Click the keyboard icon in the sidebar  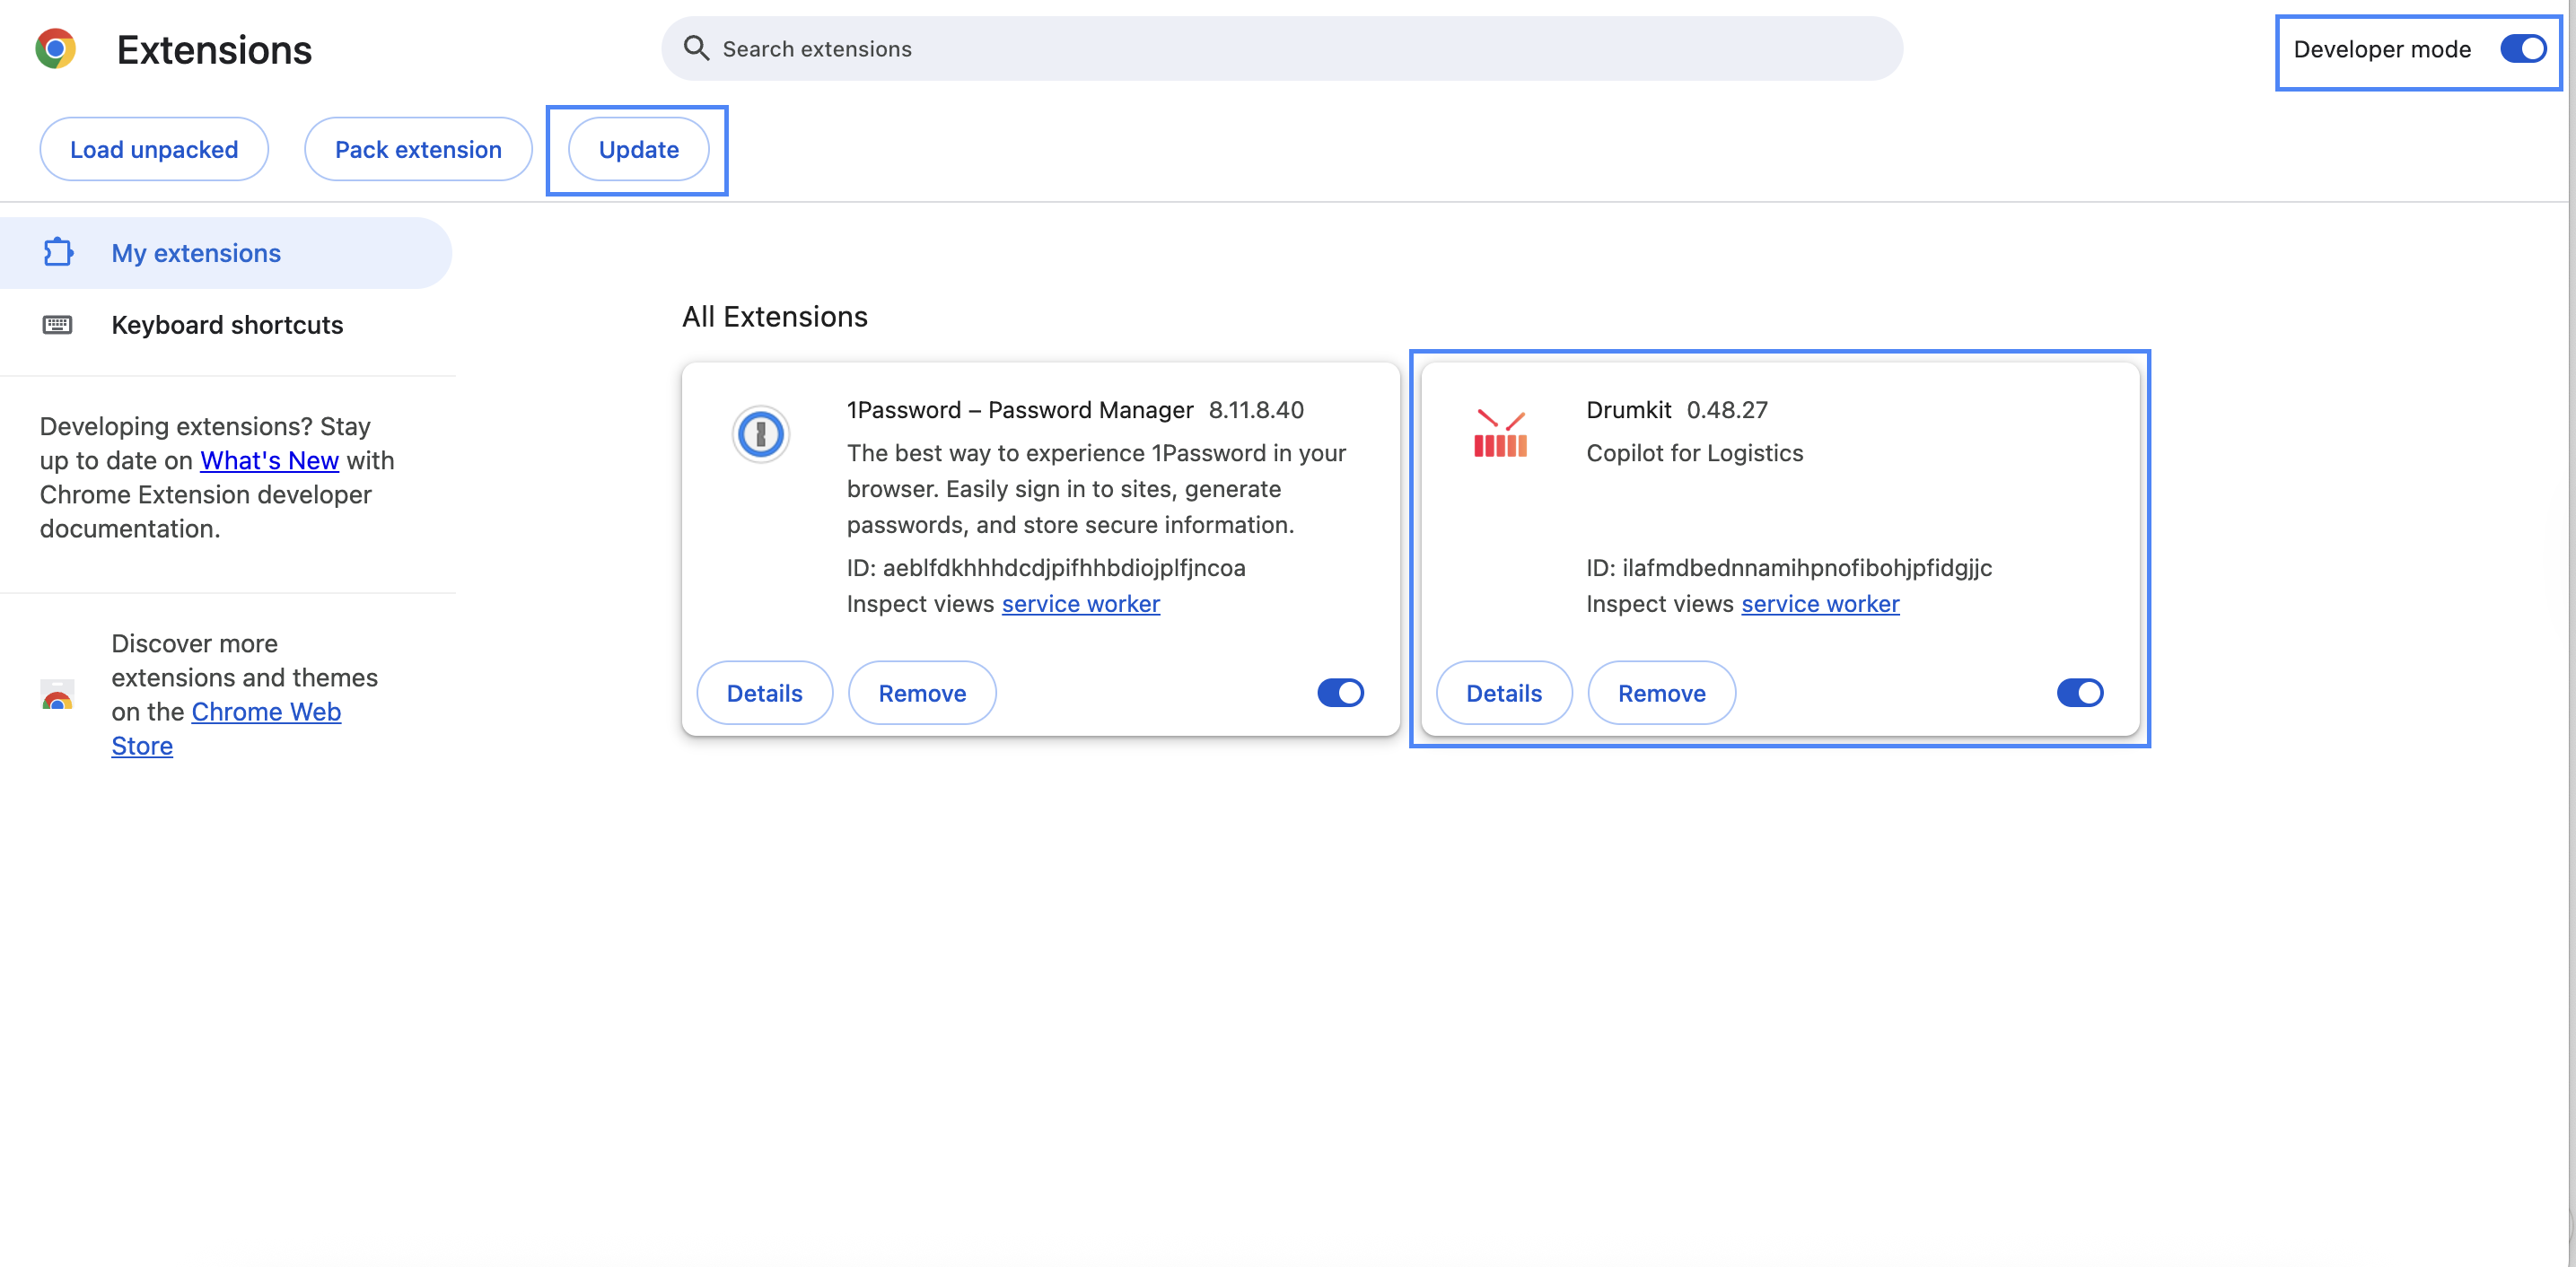pyautogui.click(x=57, y=325)
